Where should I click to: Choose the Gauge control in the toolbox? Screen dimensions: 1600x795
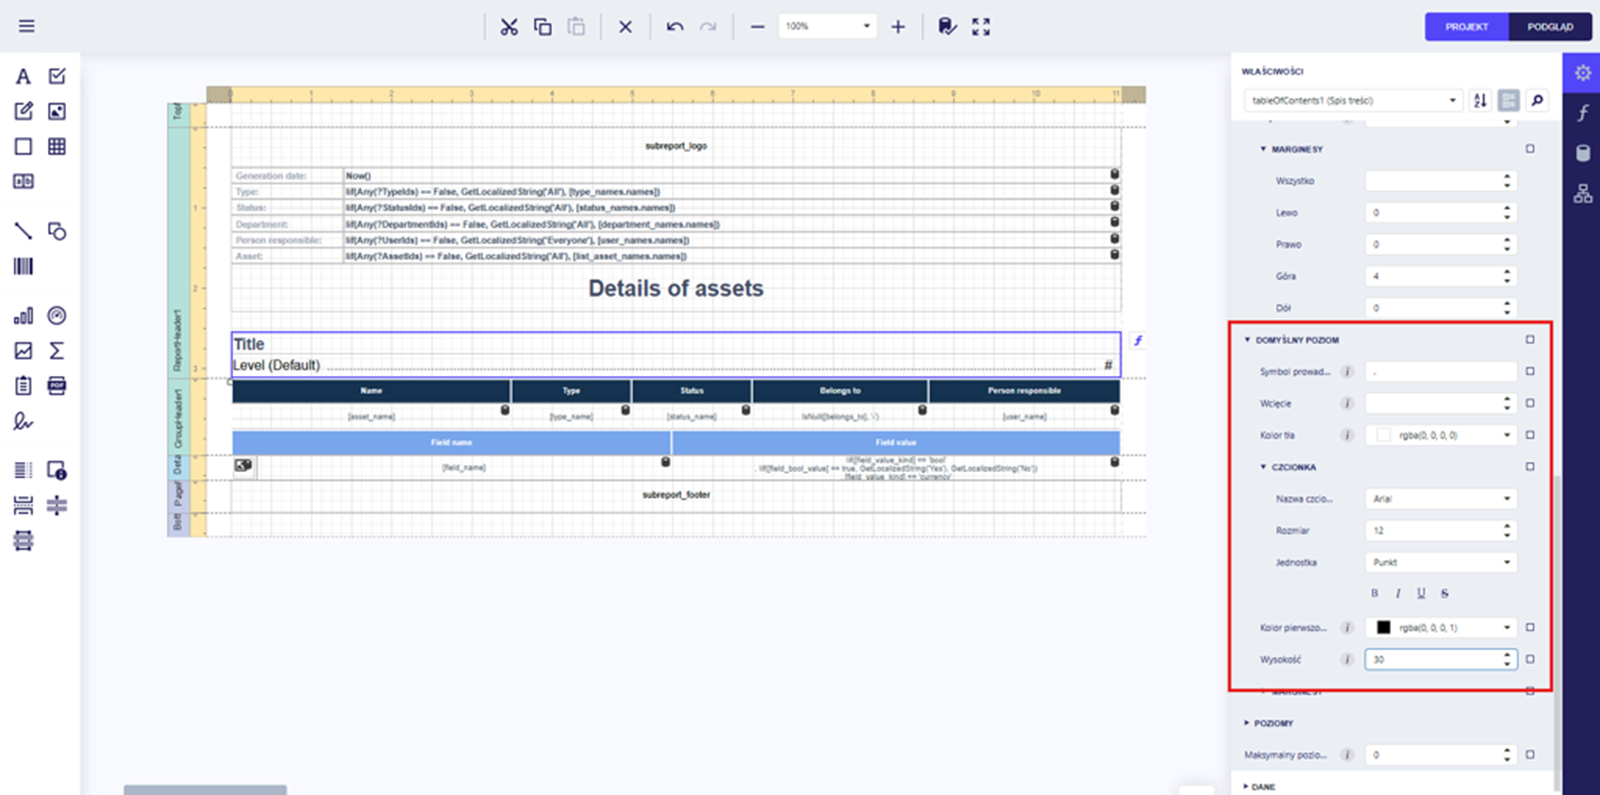pos(57,316)
